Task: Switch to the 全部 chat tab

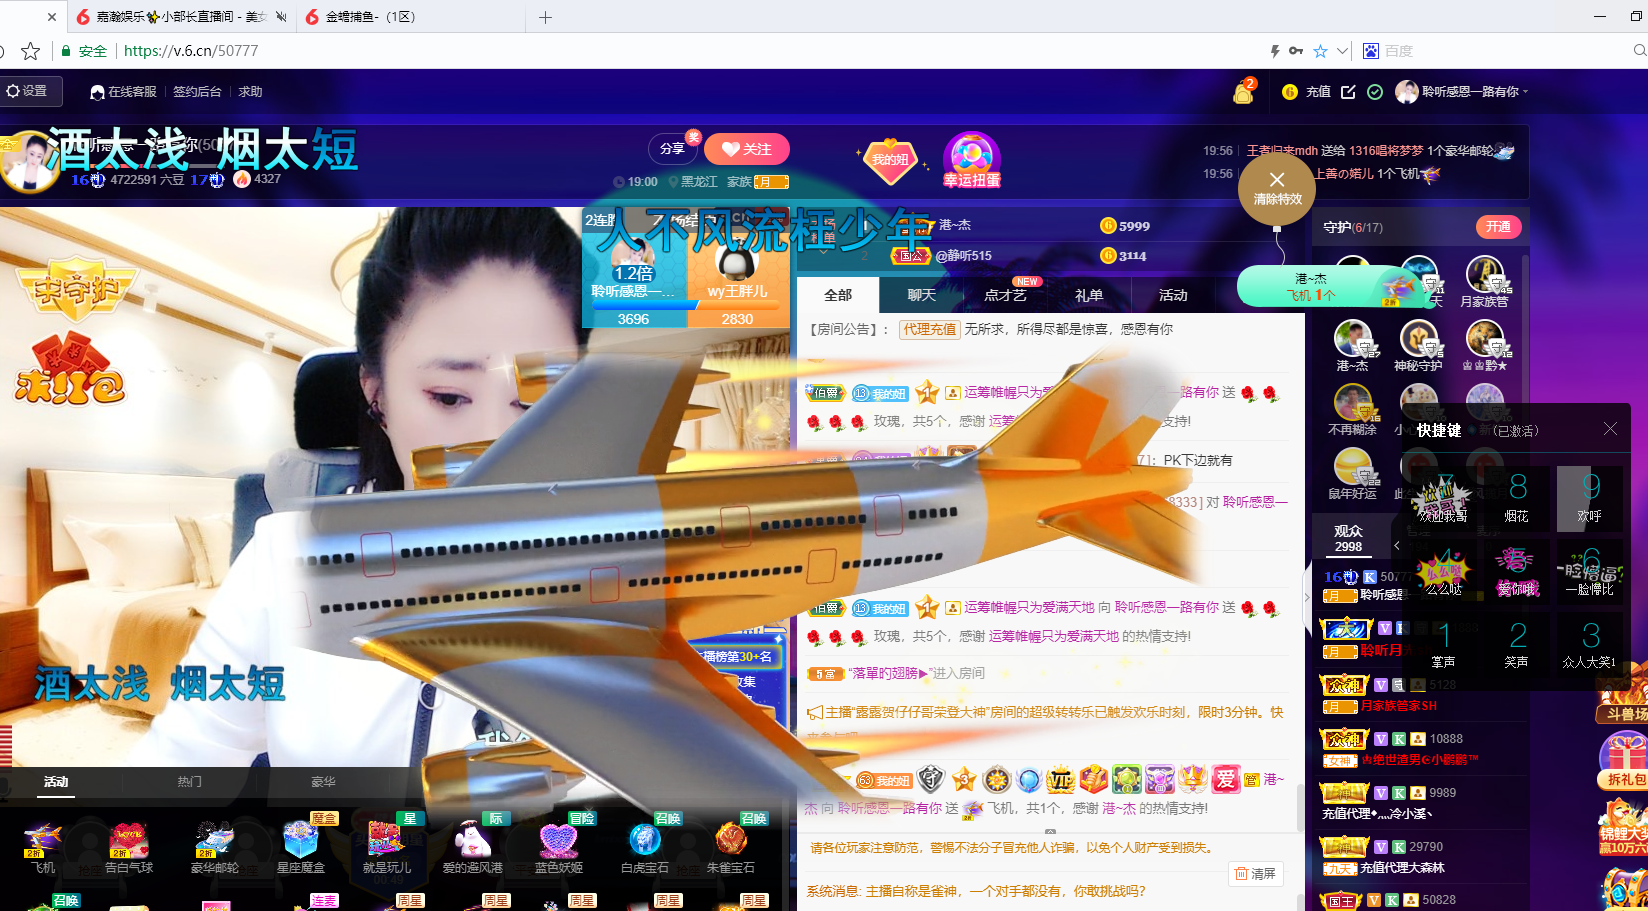Action: pos(838,295)
